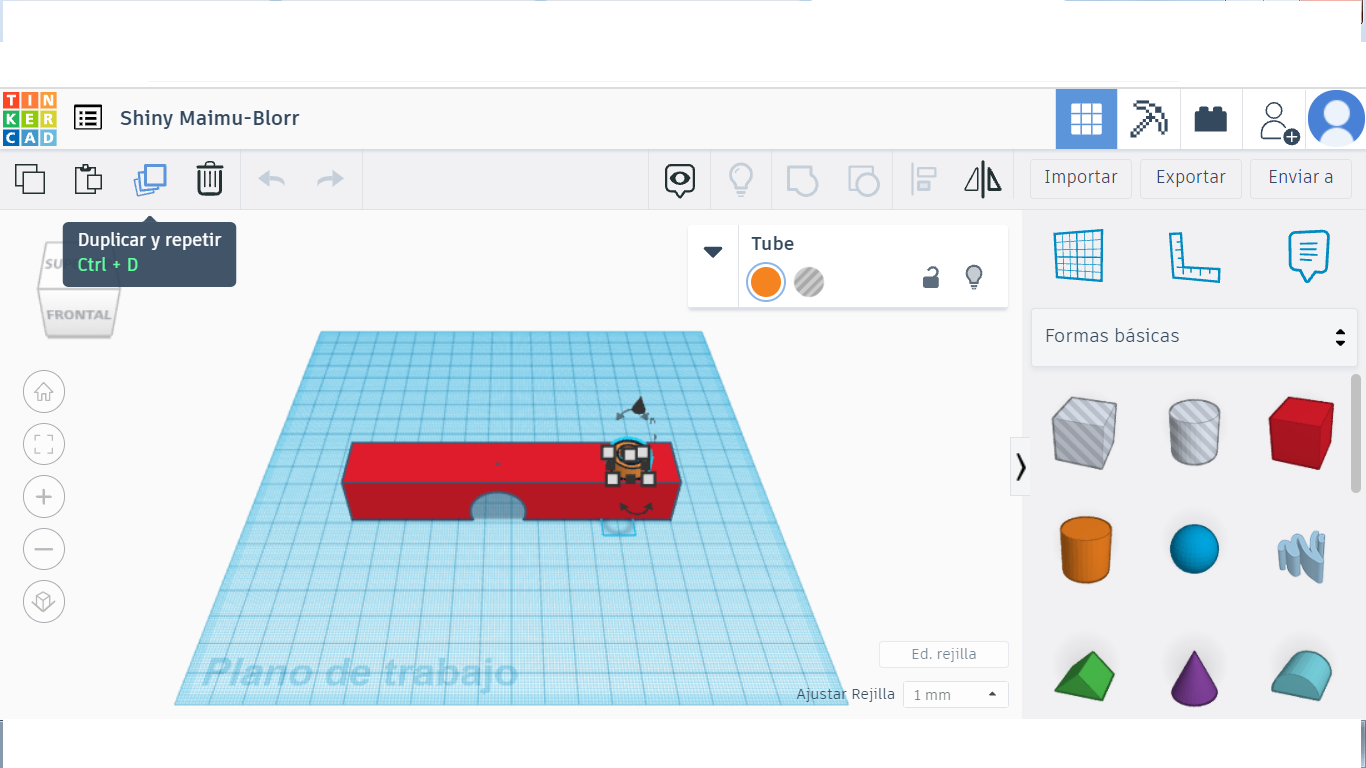Click the shapes panel scrollbar
The width and height of the screenshot is (1366, 768).
click(1356, 433)
